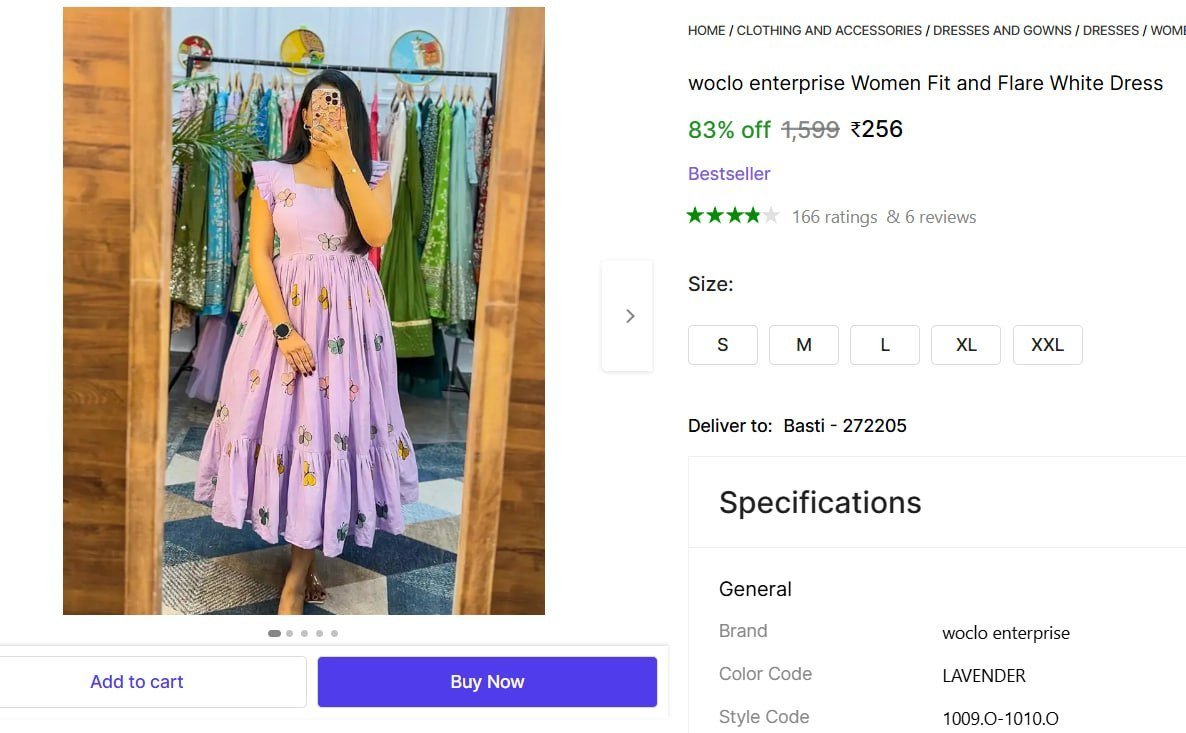The height and width of the screenshot is (733, 1186).
Task: Select the XL size
Action: click(x=965, y=345)
